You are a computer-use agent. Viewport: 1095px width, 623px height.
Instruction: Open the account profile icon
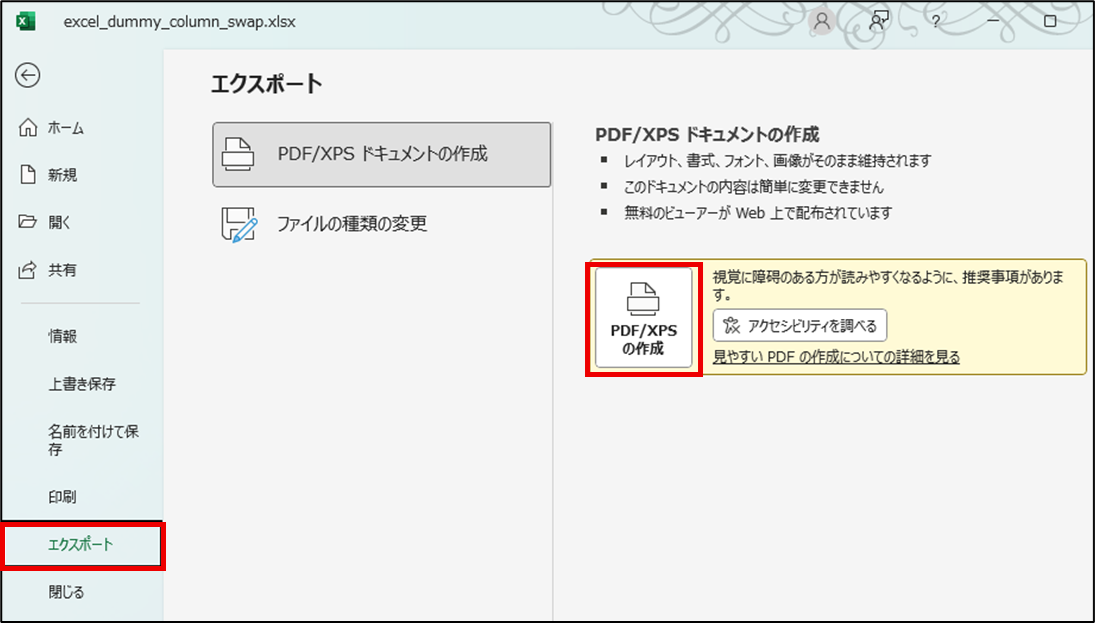tap(822, 21)
